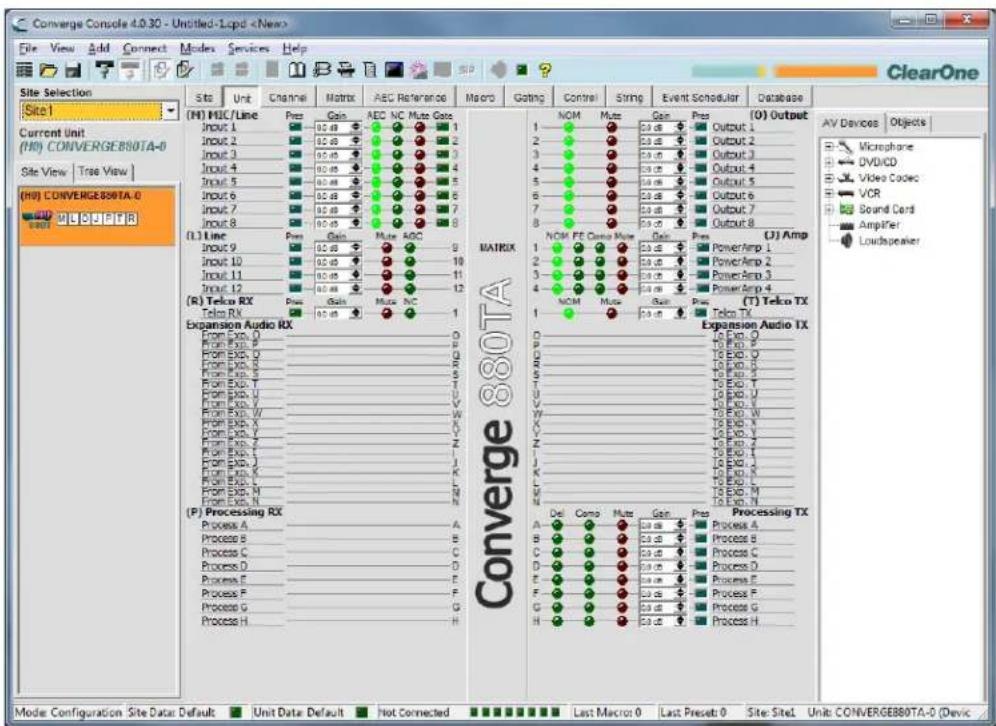Click the small green square toolbar icon

522,70
